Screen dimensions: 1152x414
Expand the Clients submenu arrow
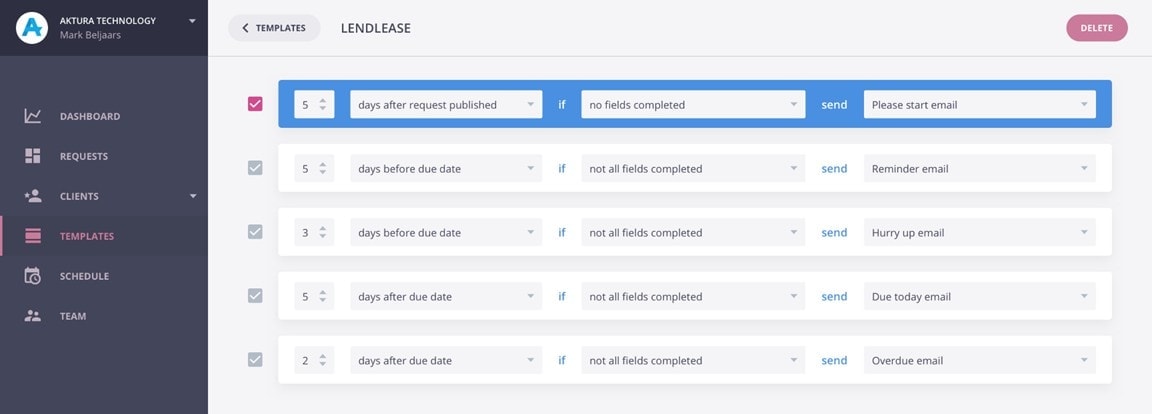coord(193,196)
